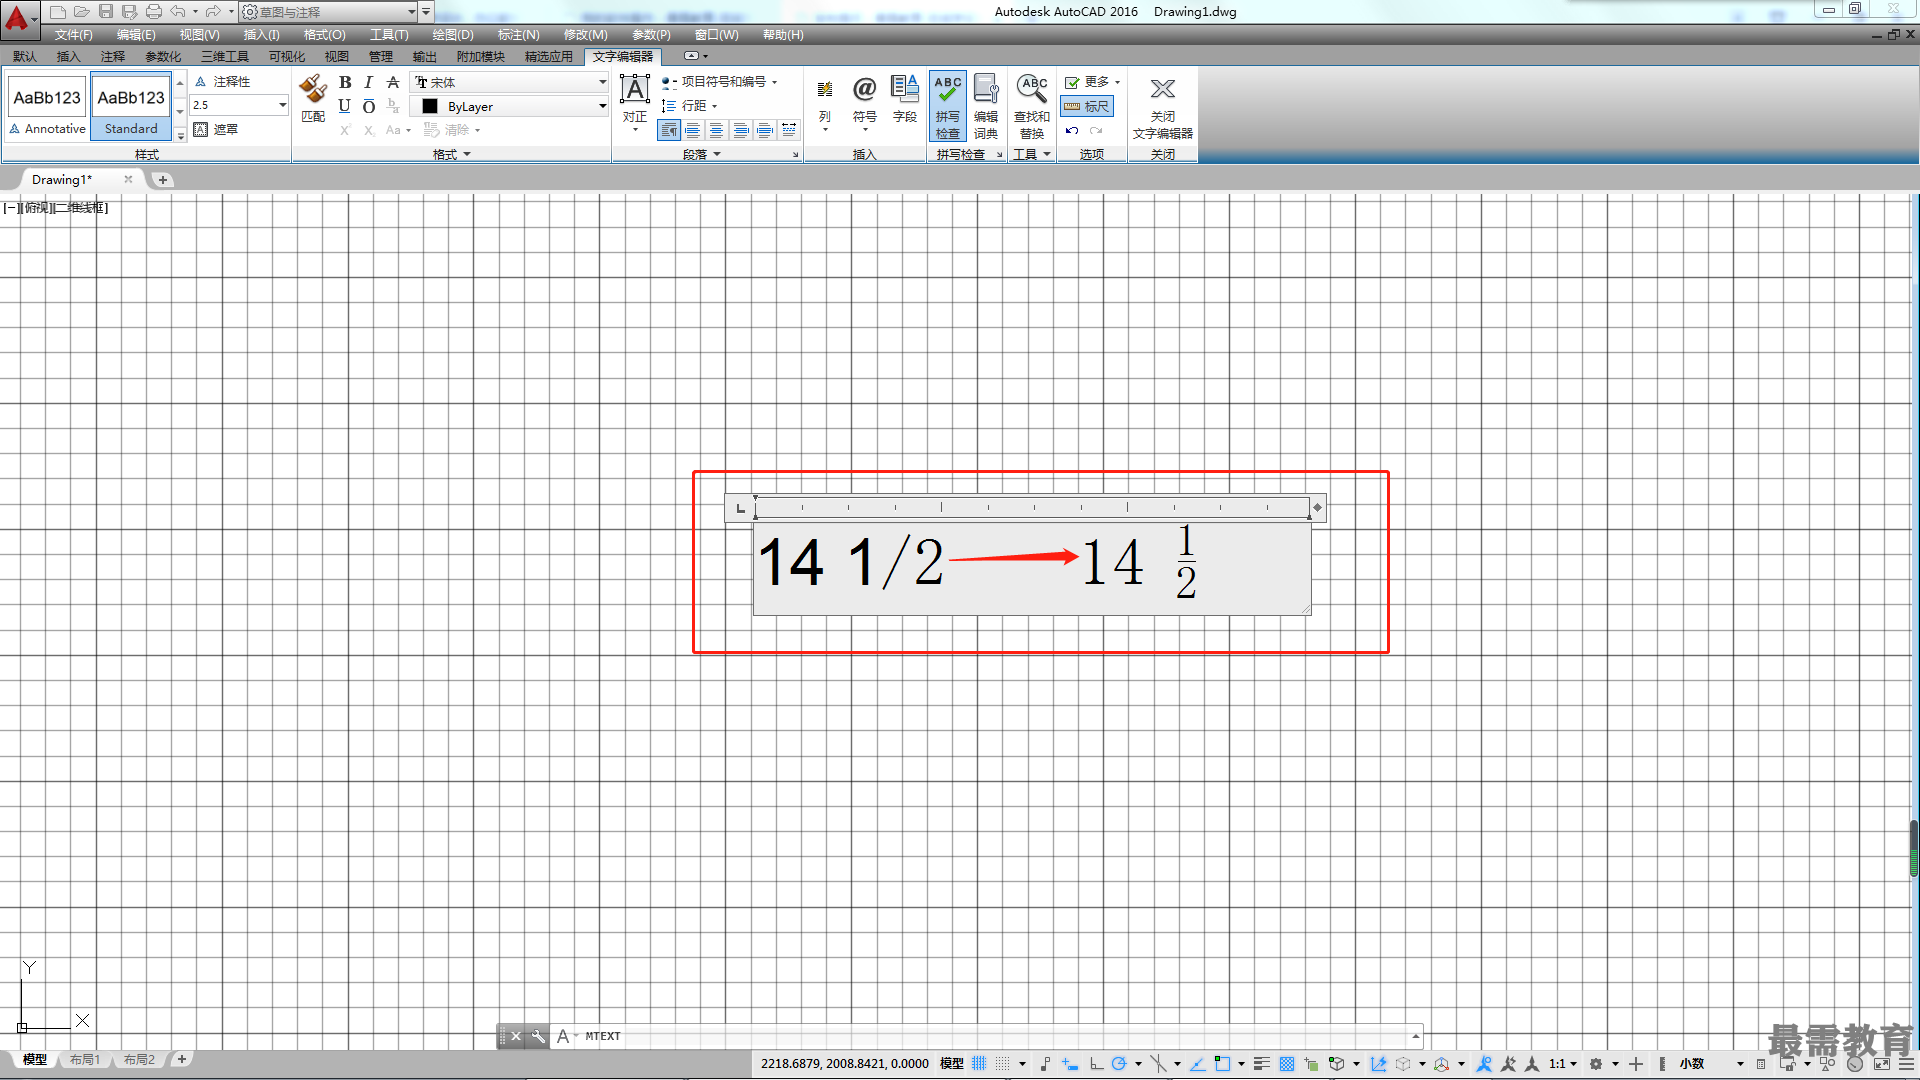Click the Polar tracking icon in status bar
The image size is (1920, 1080).
(x=1119, y=1064)
